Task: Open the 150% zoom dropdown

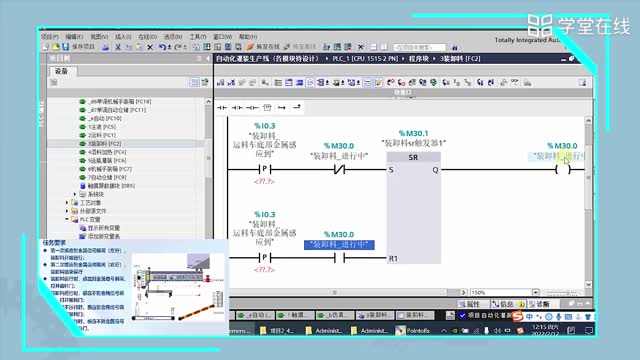Action: click(x=535, y=293)
